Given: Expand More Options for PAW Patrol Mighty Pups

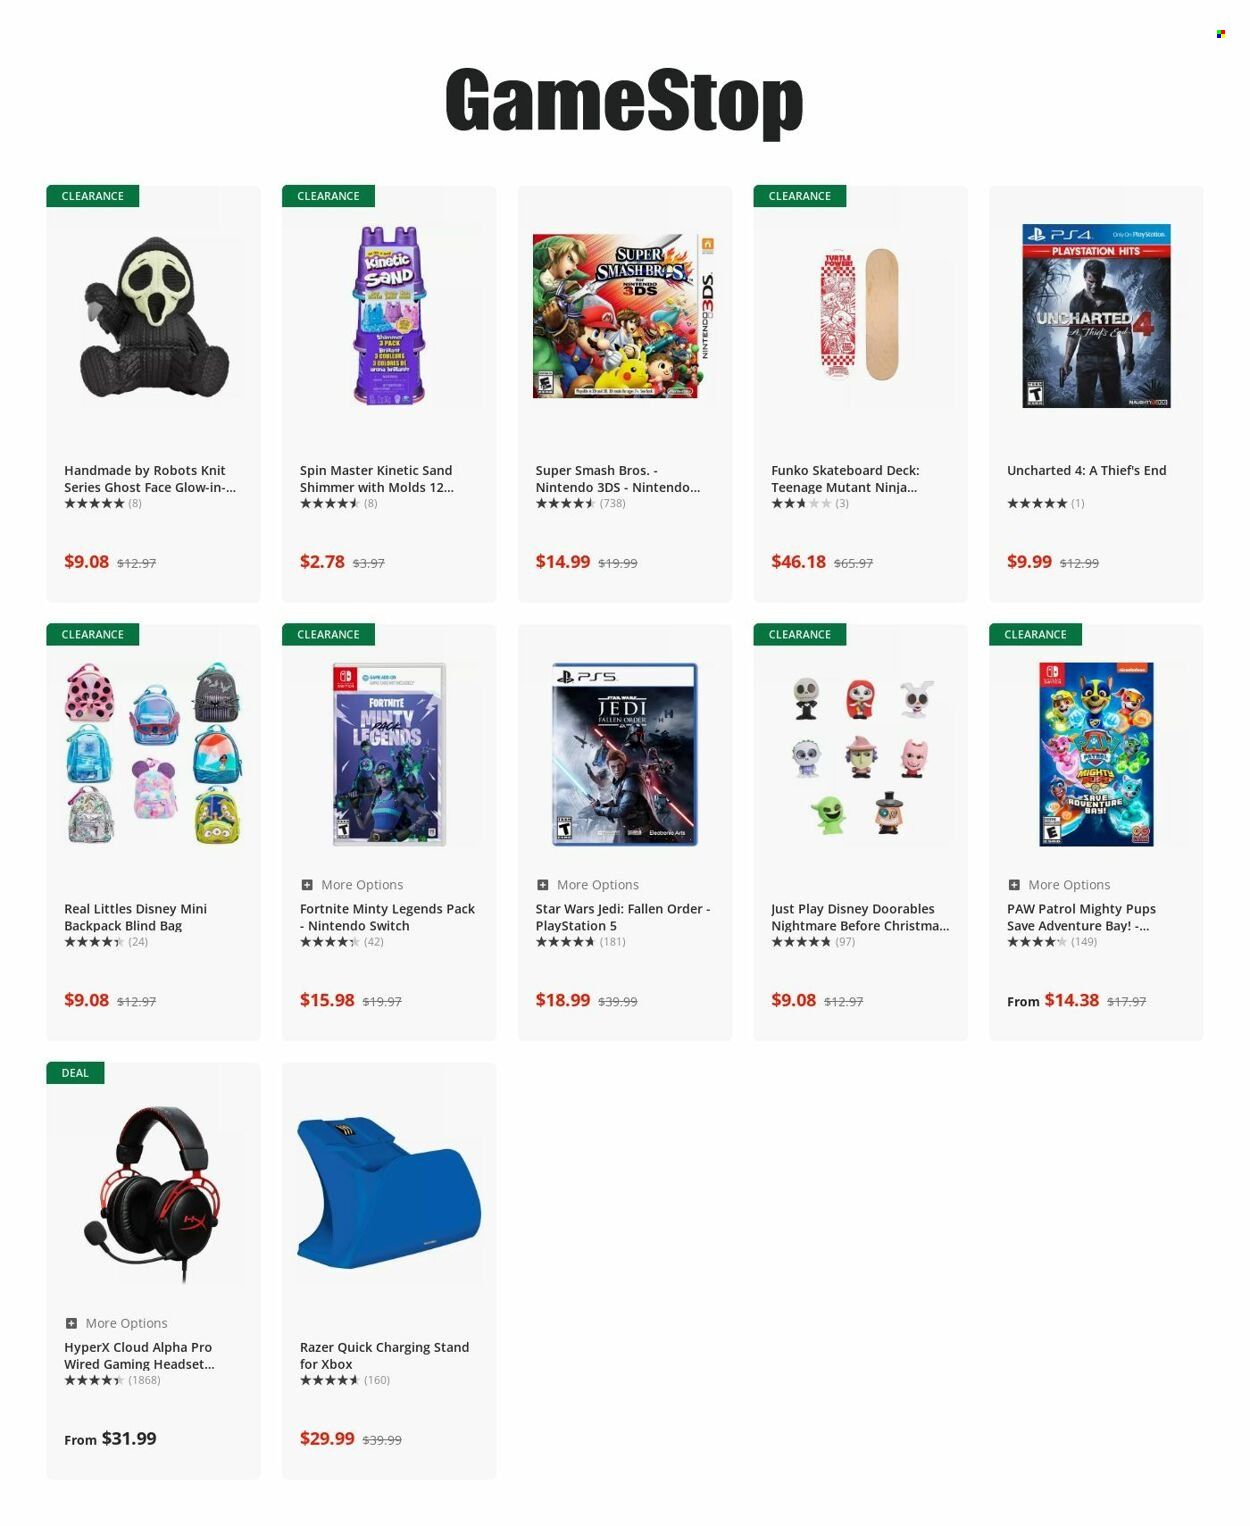Looking at the screenshot, I should point(1059,885).
